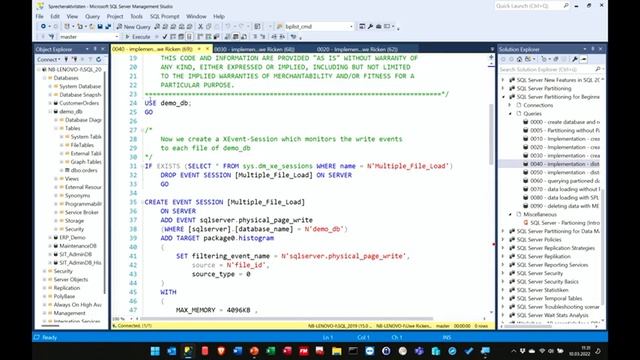640x360 pixels.
Task: Open the master database dropdown
Action: (117, 37)
